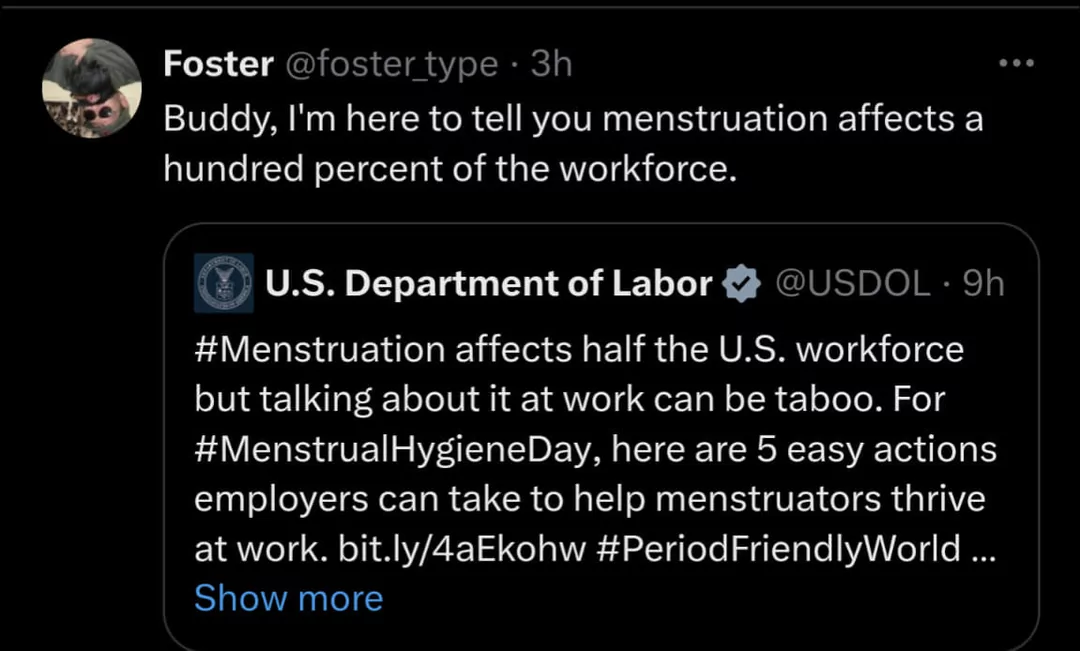Click the verified badge next to Department of Labor
The height and width of the screenshot is (651, 1080).
(x=740, y=285)
